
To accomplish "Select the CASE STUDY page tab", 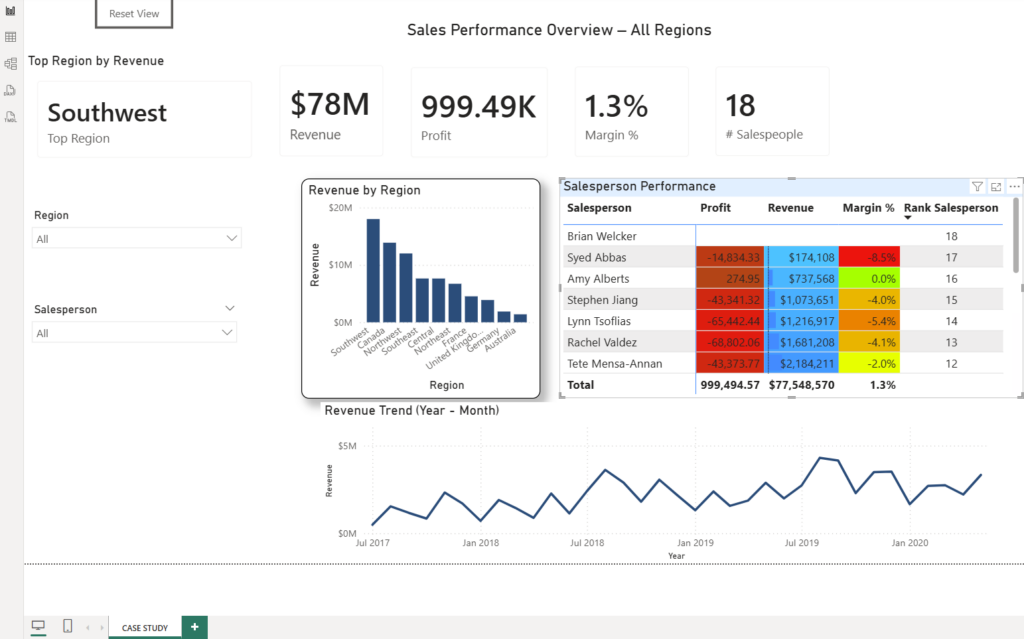I will (x=145, y=627).
